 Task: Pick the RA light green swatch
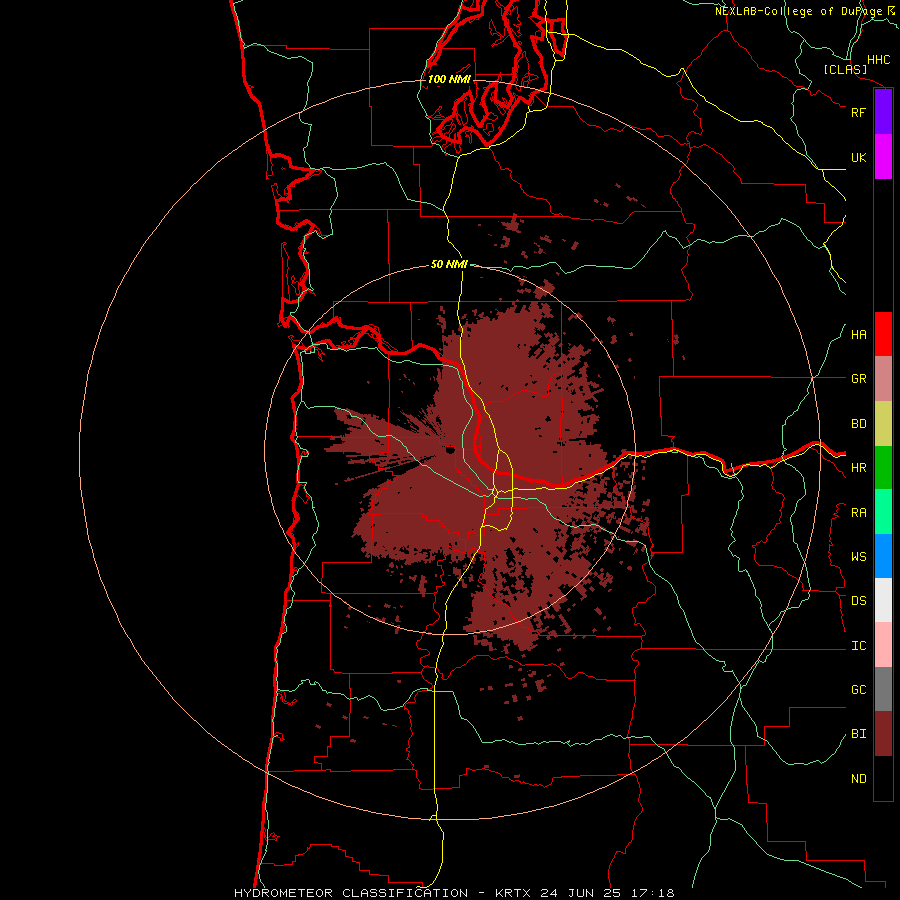point(883,512)
